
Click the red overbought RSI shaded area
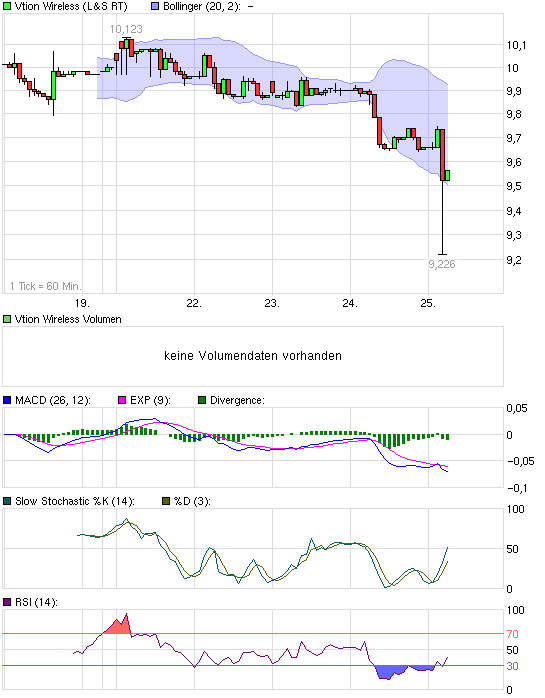click(x=118, y=627)
